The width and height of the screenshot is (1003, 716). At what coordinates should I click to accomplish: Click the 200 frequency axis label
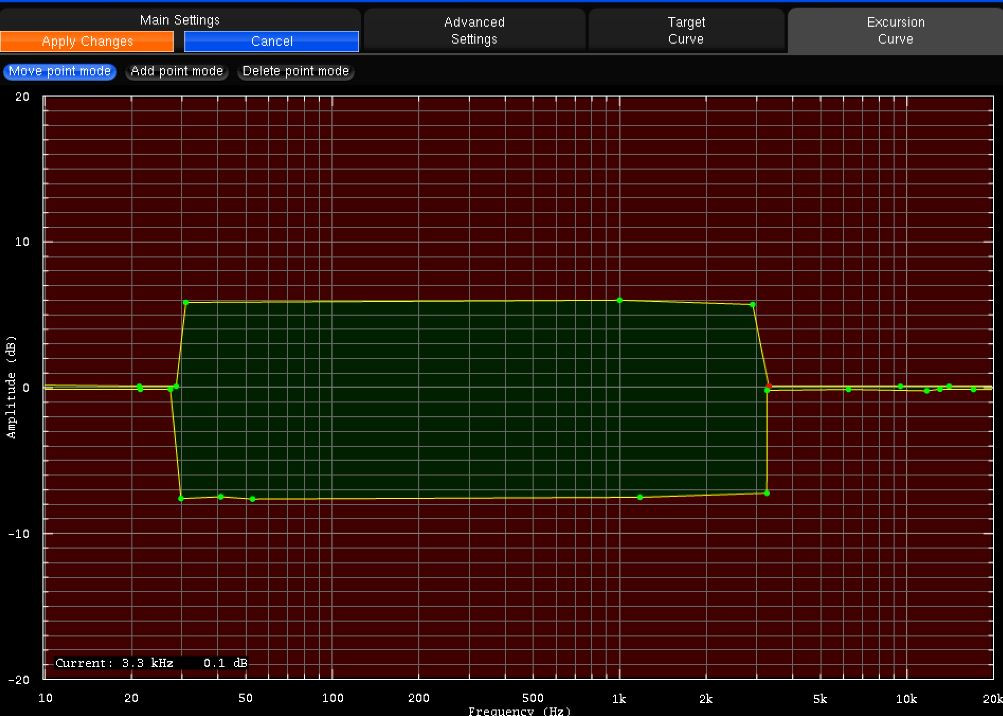(x=419, y=698)
